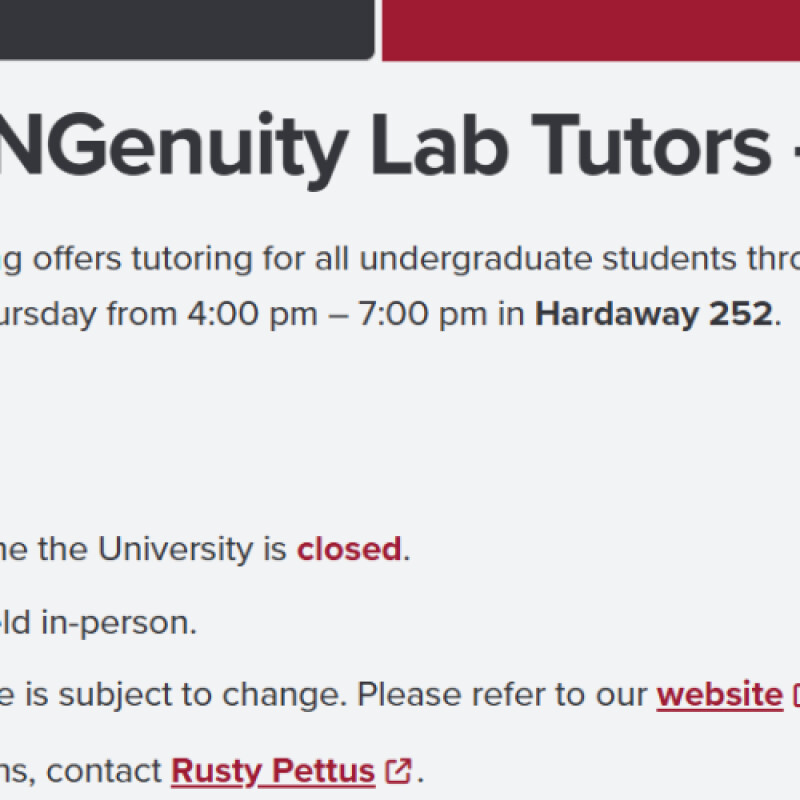Click the external link icon beside Rusty Pettus
This screenshot has height=800, width=800.
pos(400,771)
